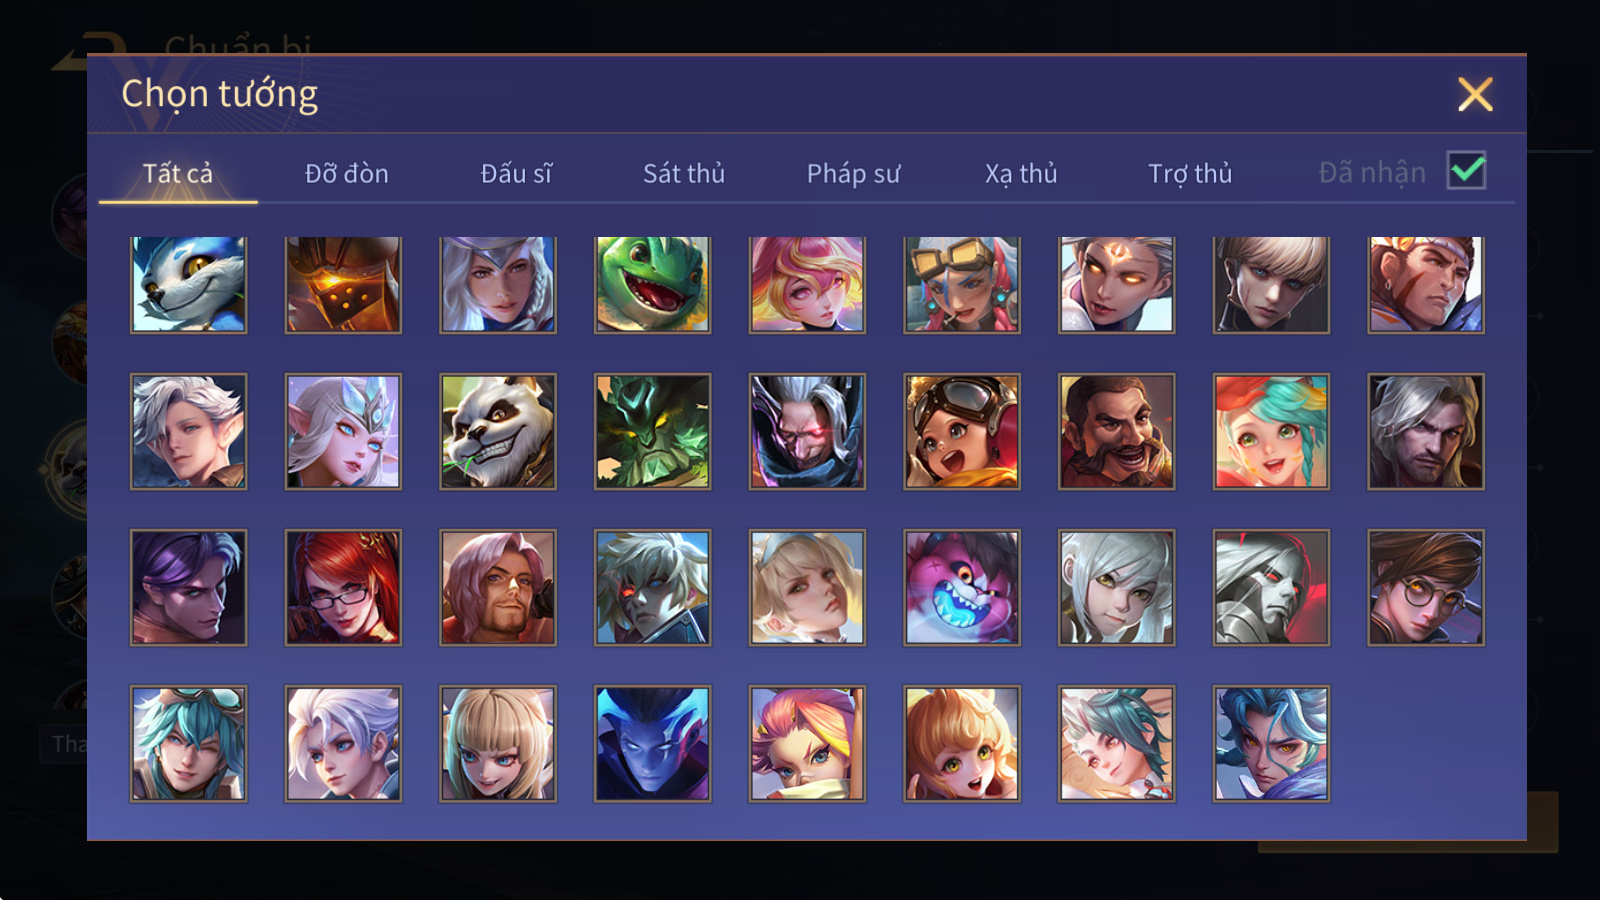
Task: Select the girl with aviator goggles cap
Action: [x=961, y=431]
